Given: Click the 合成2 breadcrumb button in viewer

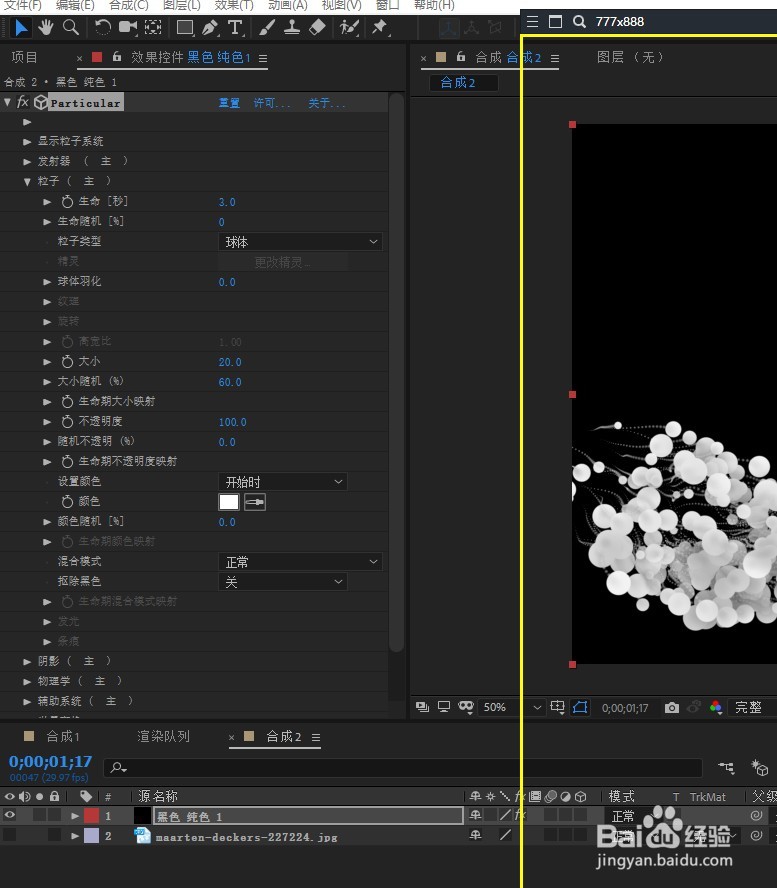Looking at the screenshot, I should point(464,83).
